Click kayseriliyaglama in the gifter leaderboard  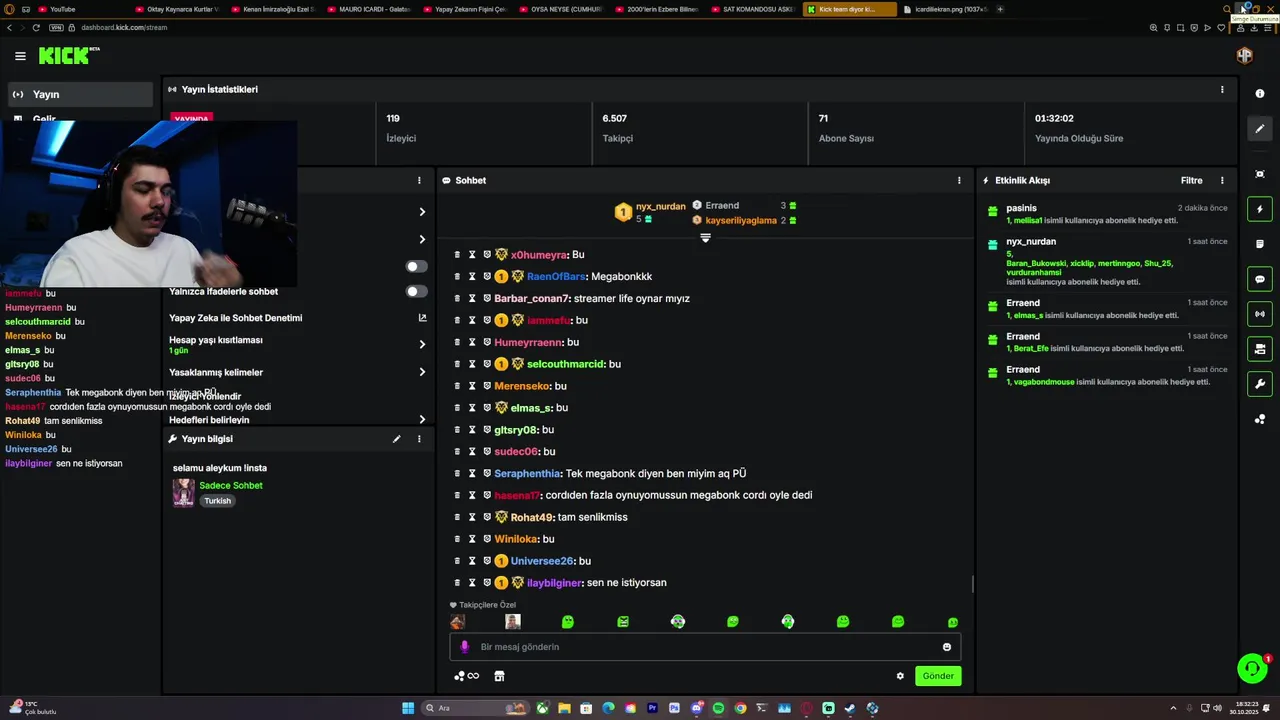tap(741, 220)
